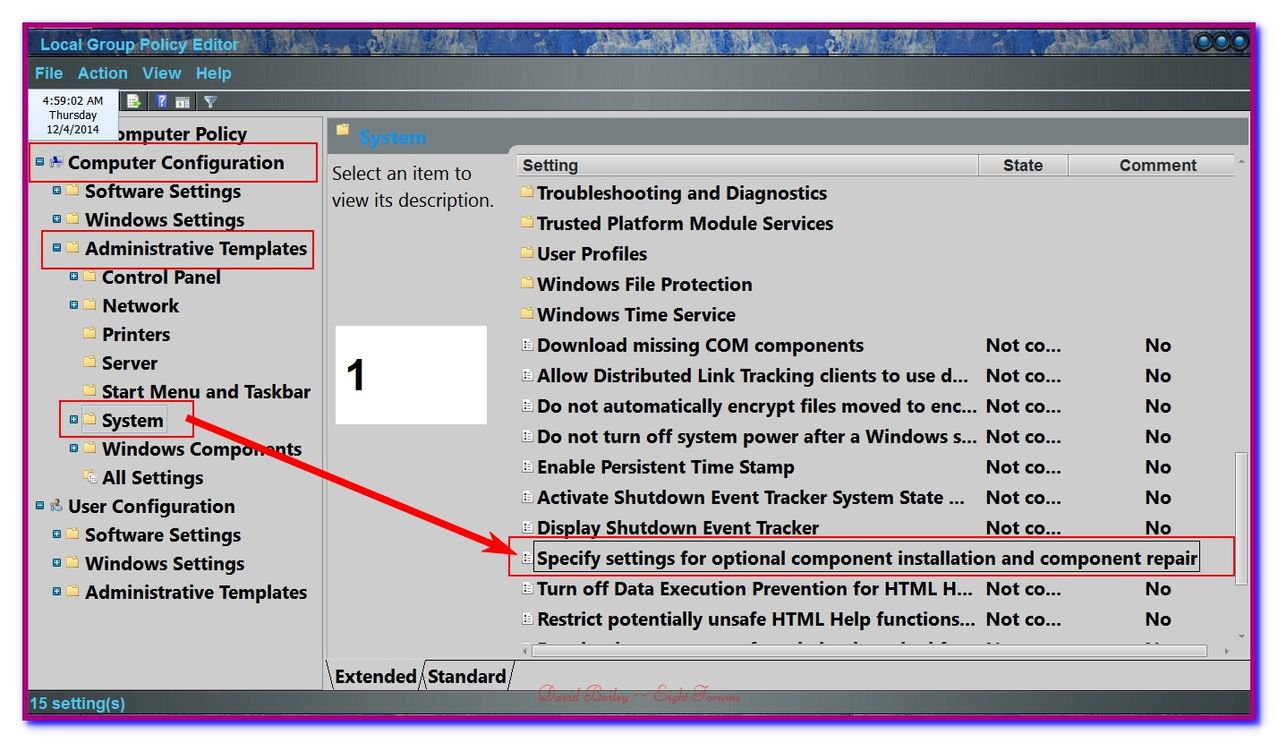Collapse the Computer Configuration node
Image resolution: width=1278 pixels, height=743 pixels.
40,162
